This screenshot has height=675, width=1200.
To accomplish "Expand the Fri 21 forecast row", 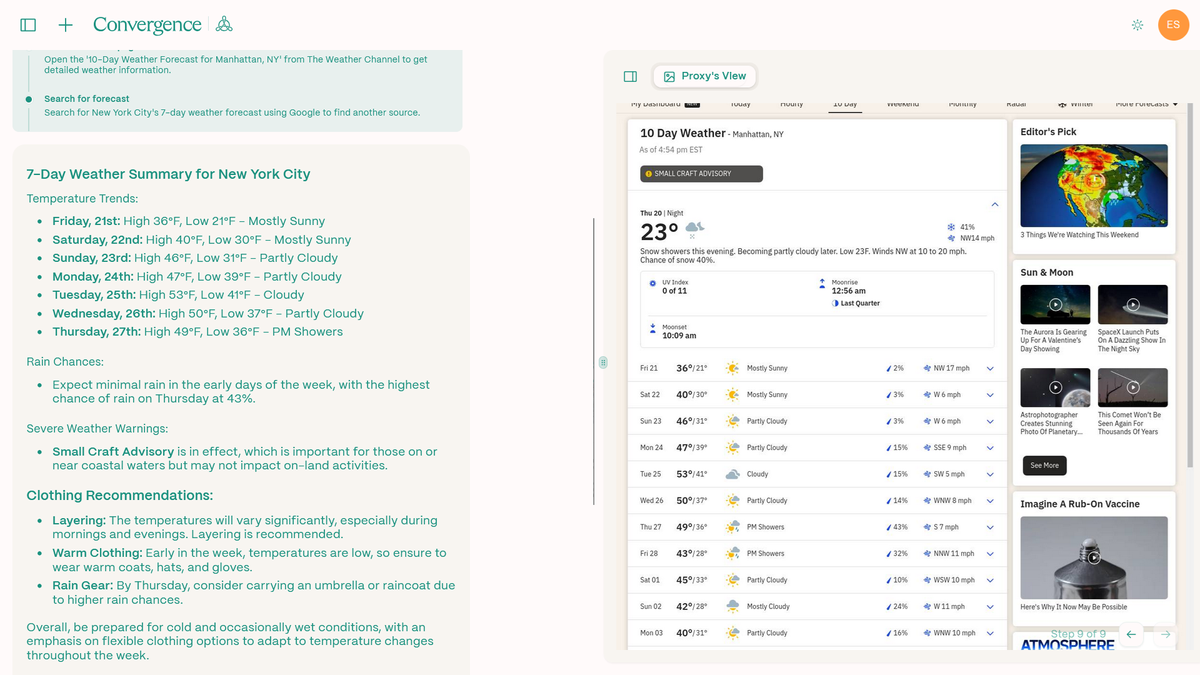I will pyautogui.click(x=990, y=368).
